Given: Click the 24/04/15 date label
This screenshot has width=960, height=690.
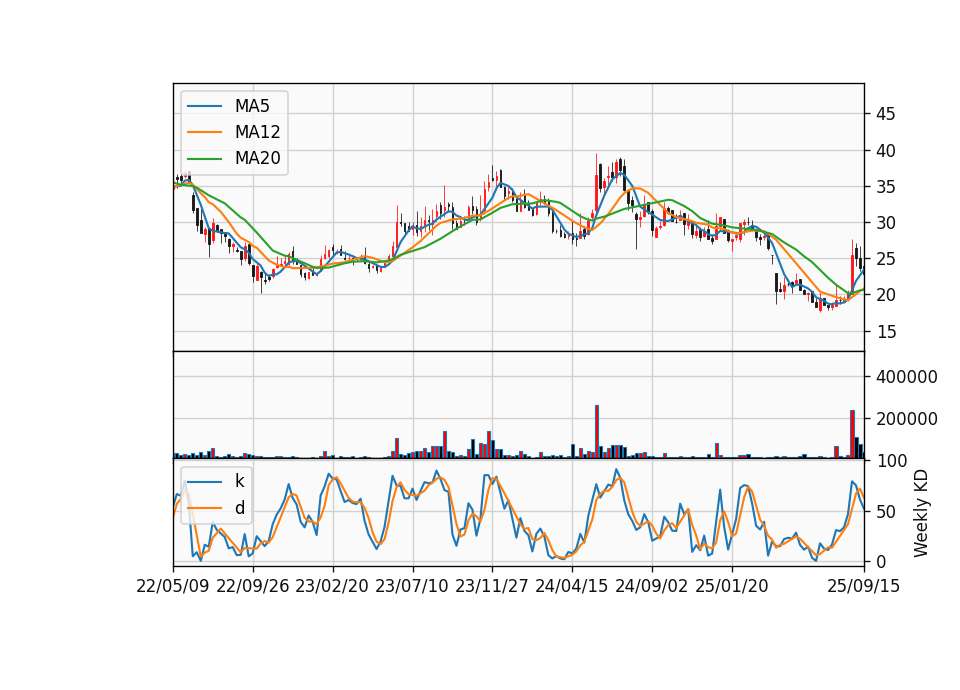Looking at the screenshot, I should click(x=572, y=587).
